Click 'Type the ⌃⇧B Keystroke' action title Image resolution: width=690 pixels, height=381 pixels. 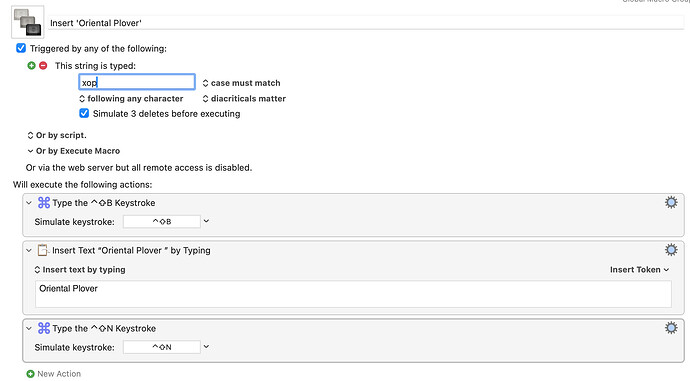click(104, 203)
